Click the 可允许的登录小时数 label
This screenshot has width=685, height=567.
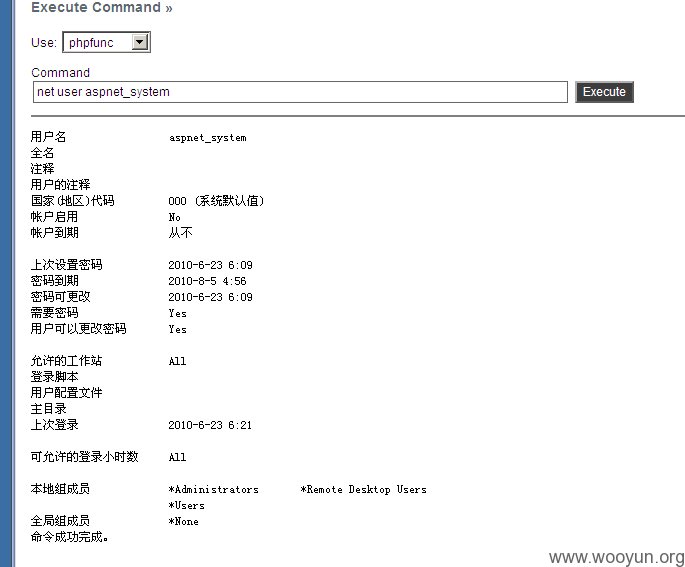[x=84, y=457]
